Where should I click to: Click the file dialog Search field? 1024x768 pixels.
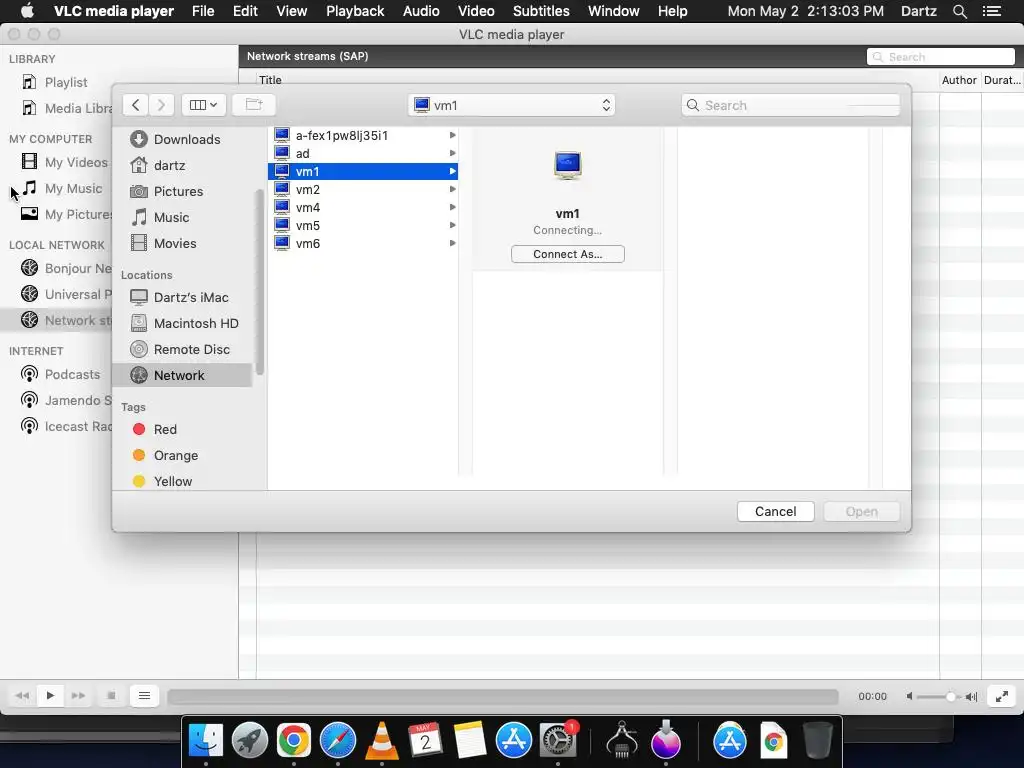click(x=790, y=105)
